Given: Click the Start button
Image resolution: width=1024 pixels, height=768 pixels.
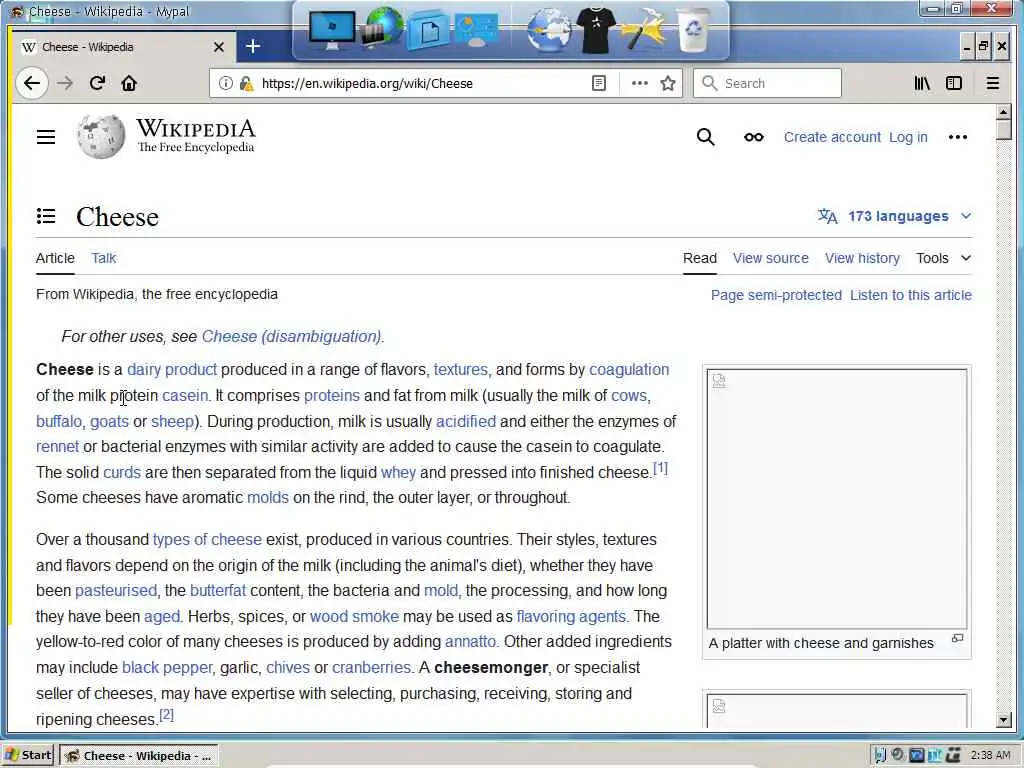Looking at the screenshot, I should (x=27, y=756).
